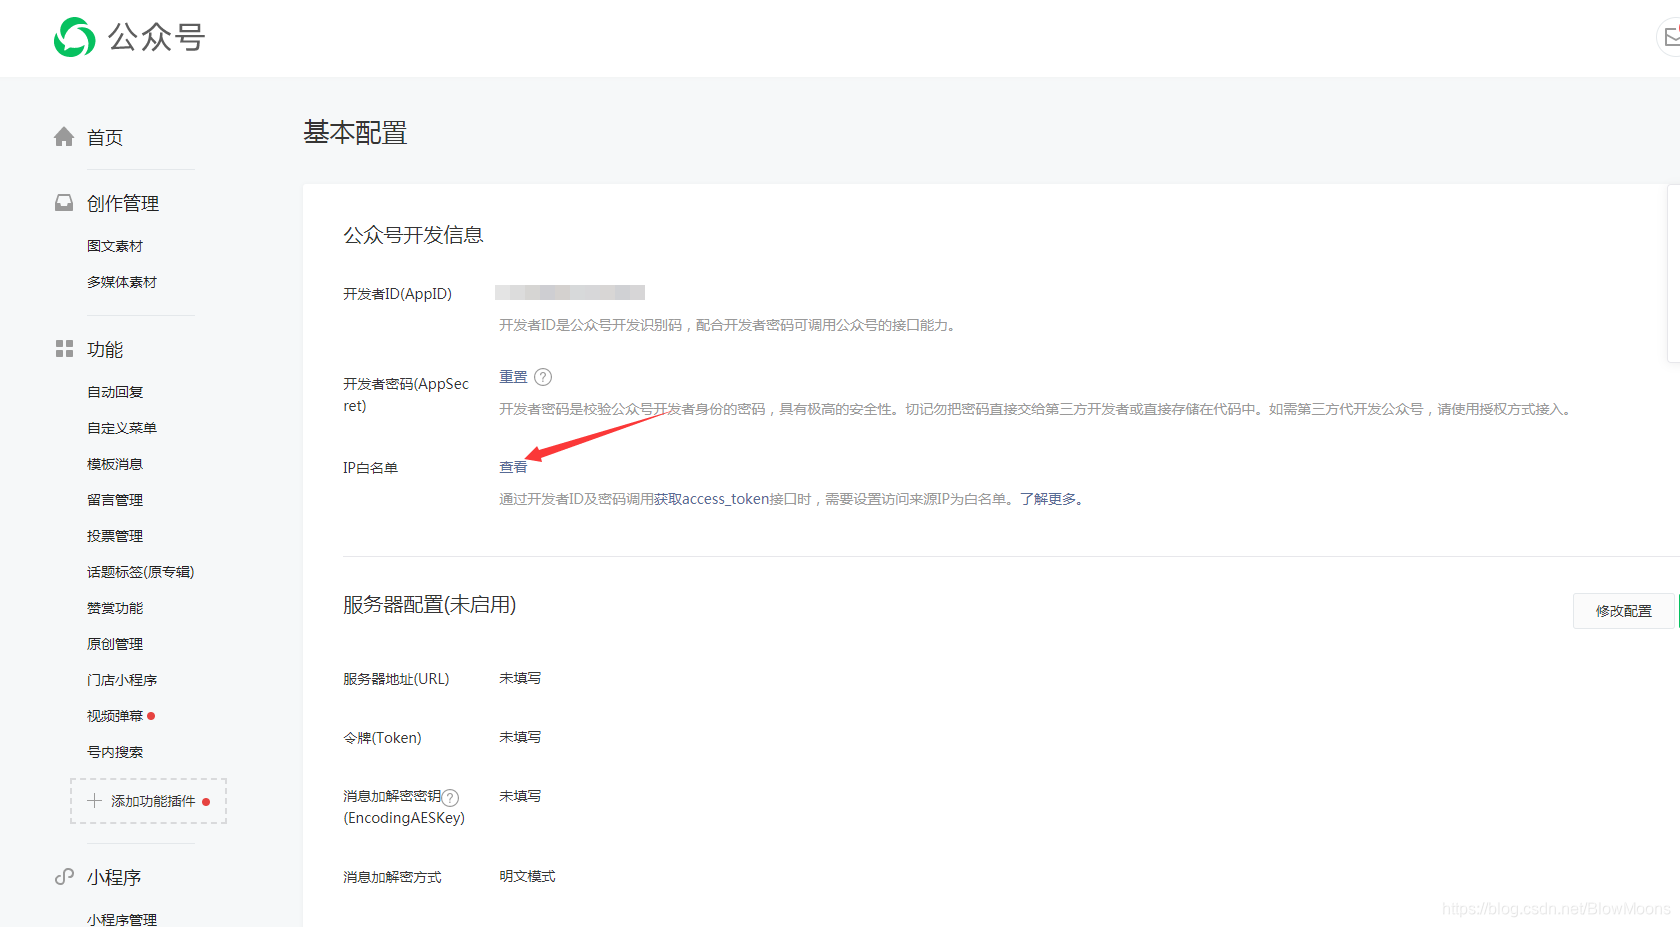The height and width of the screenshot is (927, 1680).
Task: Click the IP白名单 label
Action: 370,468
